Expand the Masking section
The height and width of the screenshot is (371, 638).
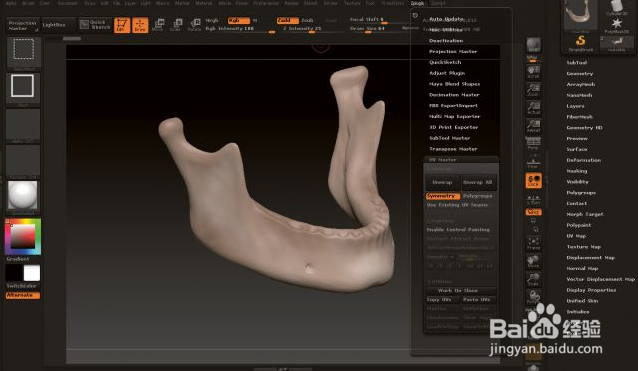pyautogui.click(x=577, y=171)
